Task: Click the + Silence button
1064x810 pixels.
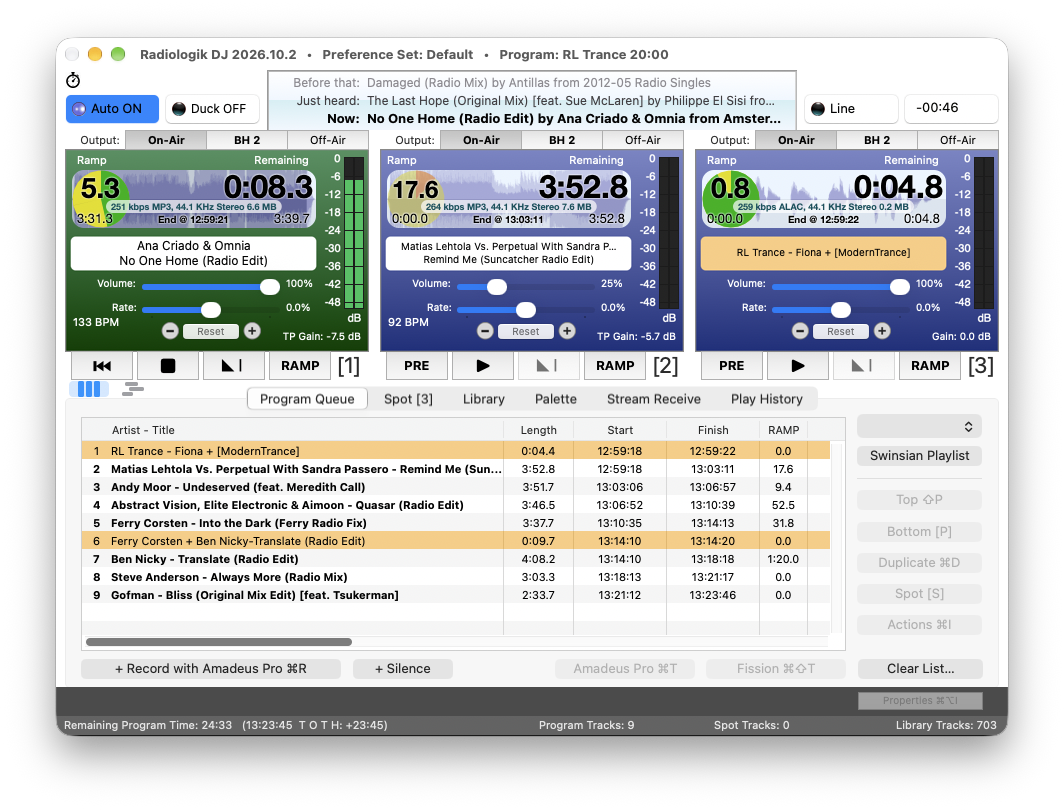Action: (x=403, y=669)
